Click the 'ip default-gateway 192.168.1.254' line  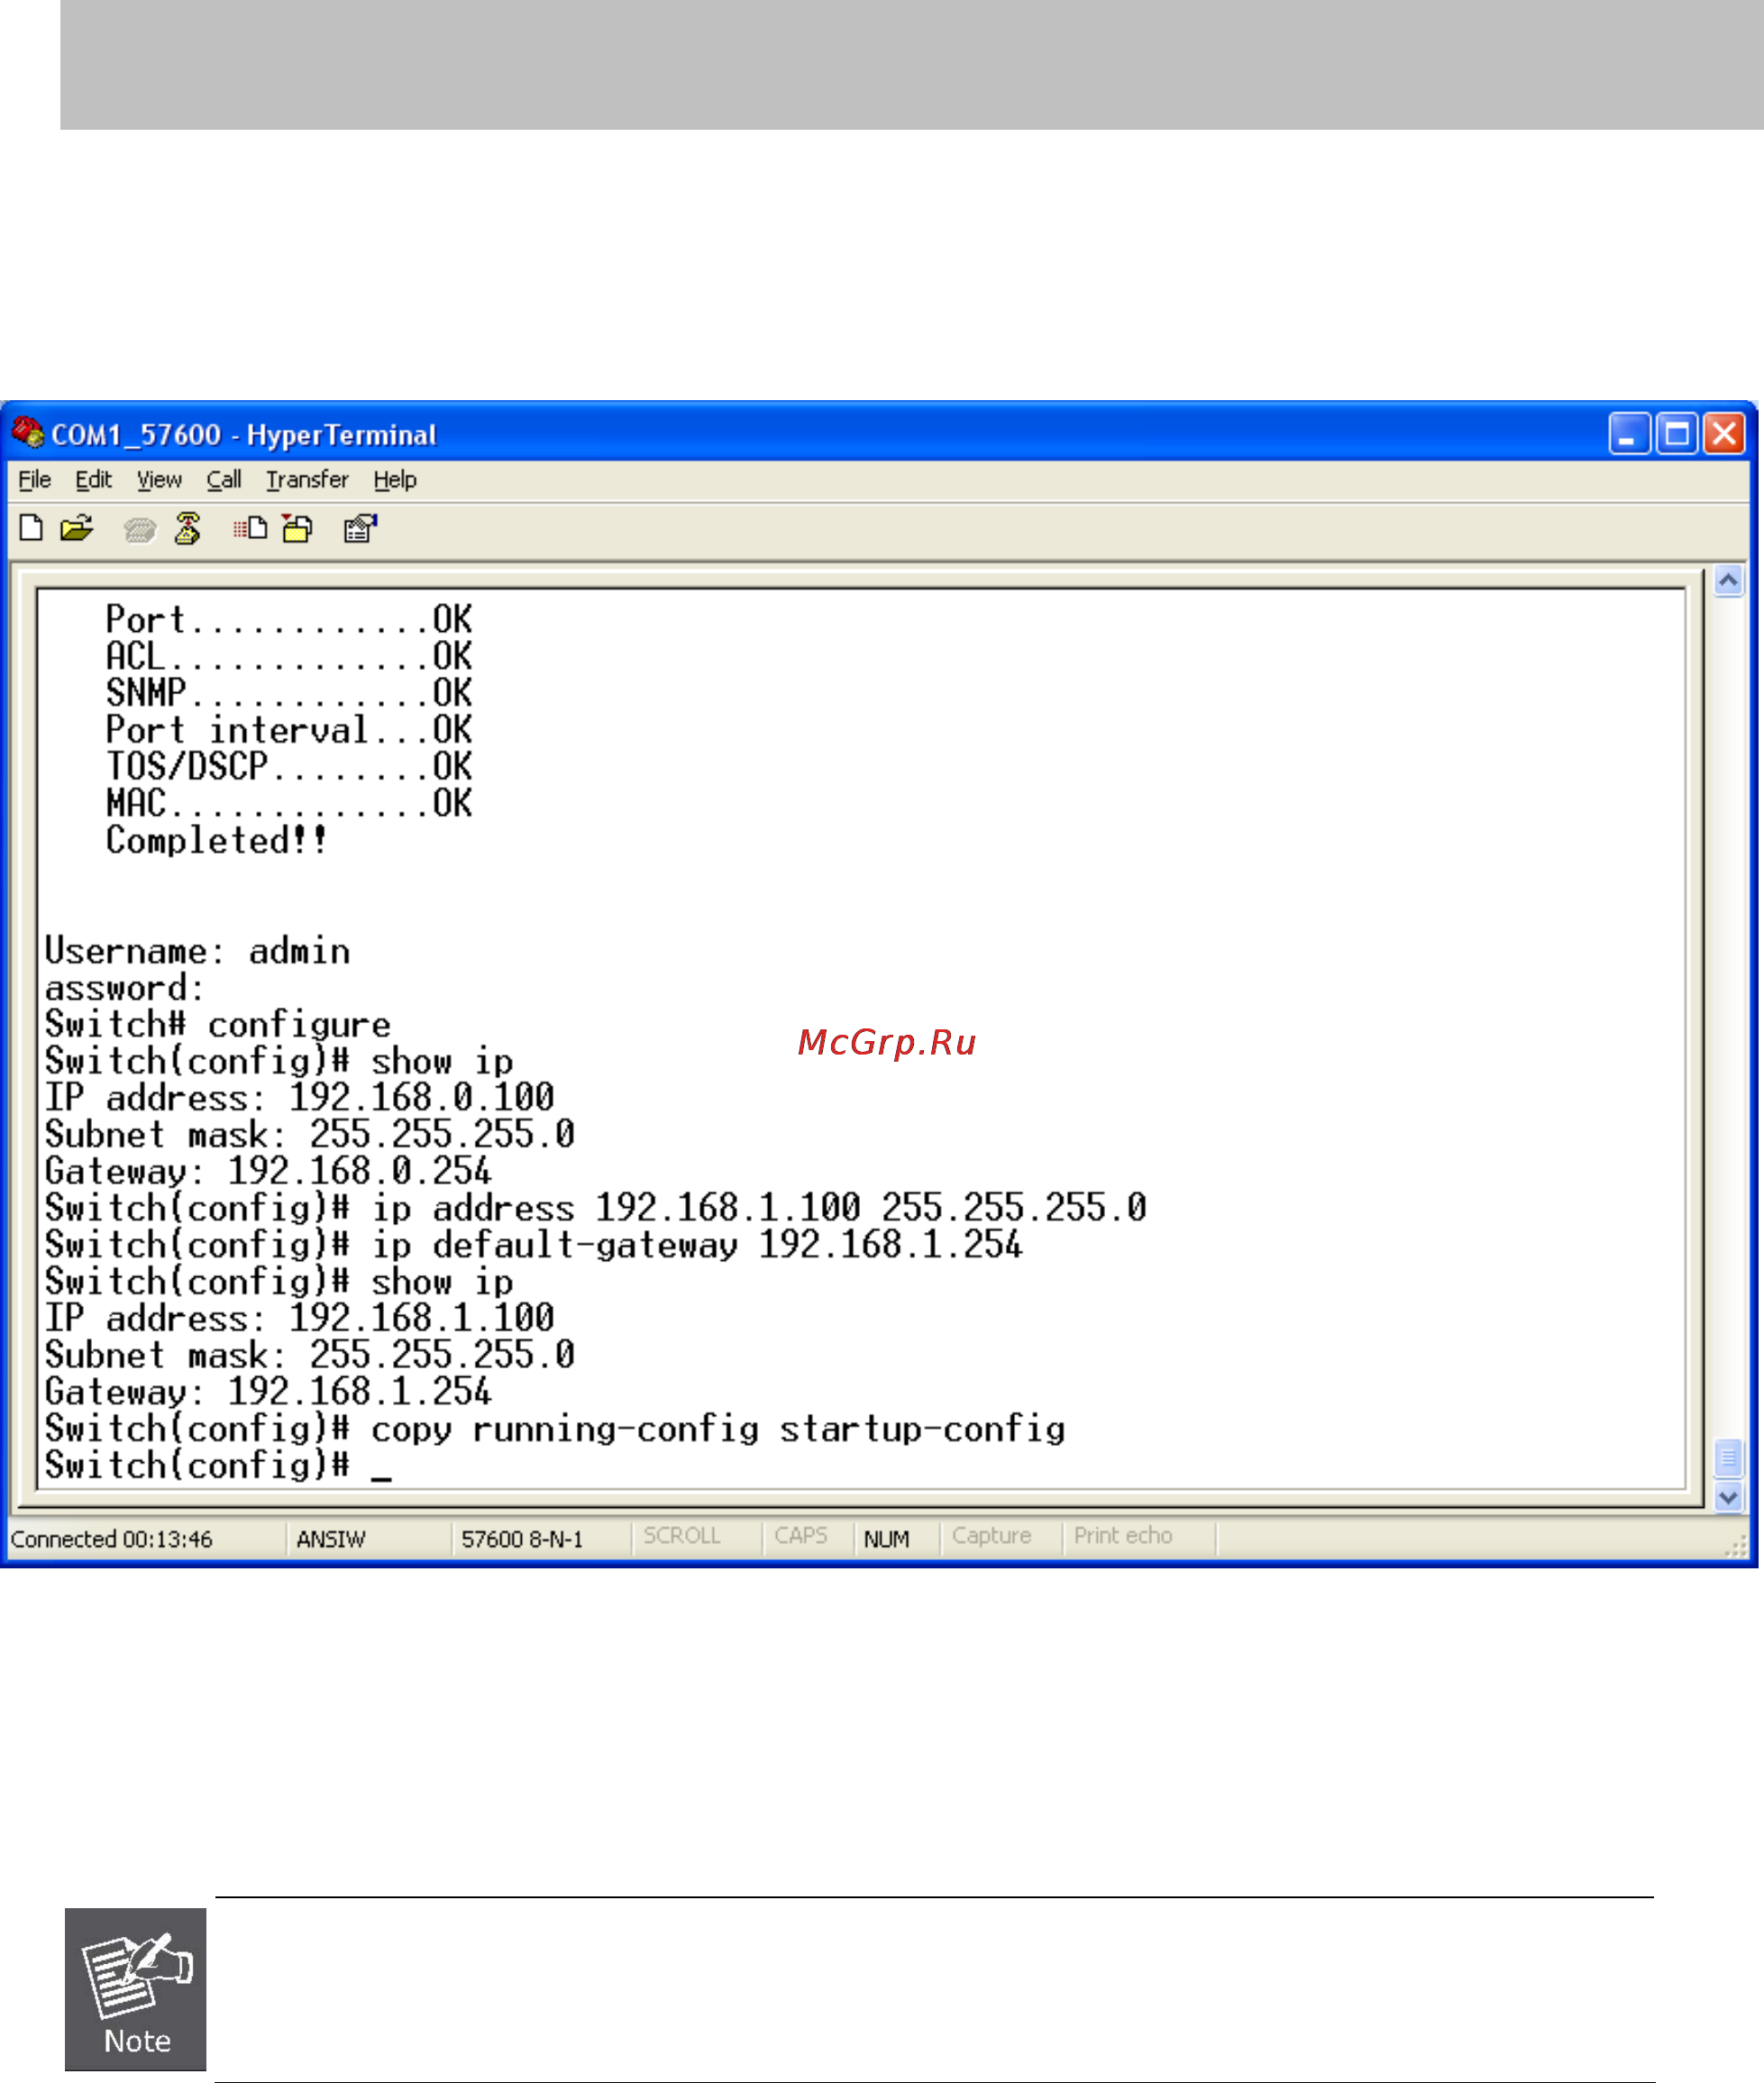click(534, 1245)
